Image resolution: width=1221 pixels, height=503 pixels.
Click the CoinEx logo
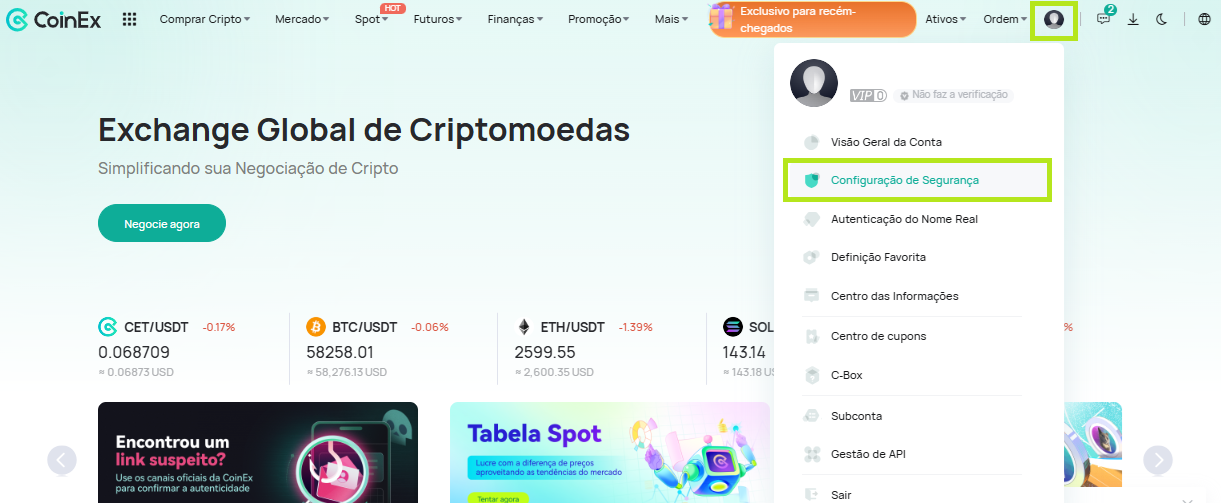click(53, 19)
